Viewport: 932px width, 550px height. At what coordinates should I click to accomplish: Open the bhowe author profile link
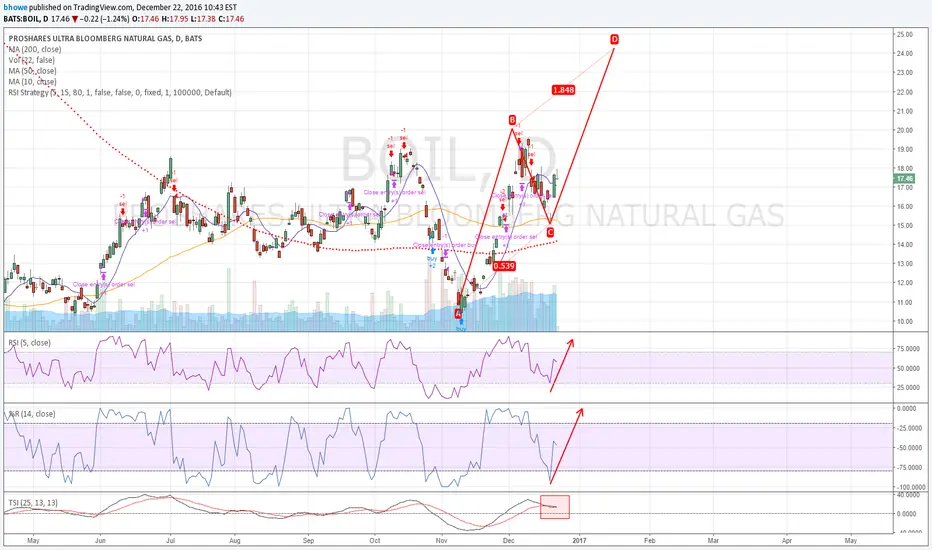(x=15, y=8)
